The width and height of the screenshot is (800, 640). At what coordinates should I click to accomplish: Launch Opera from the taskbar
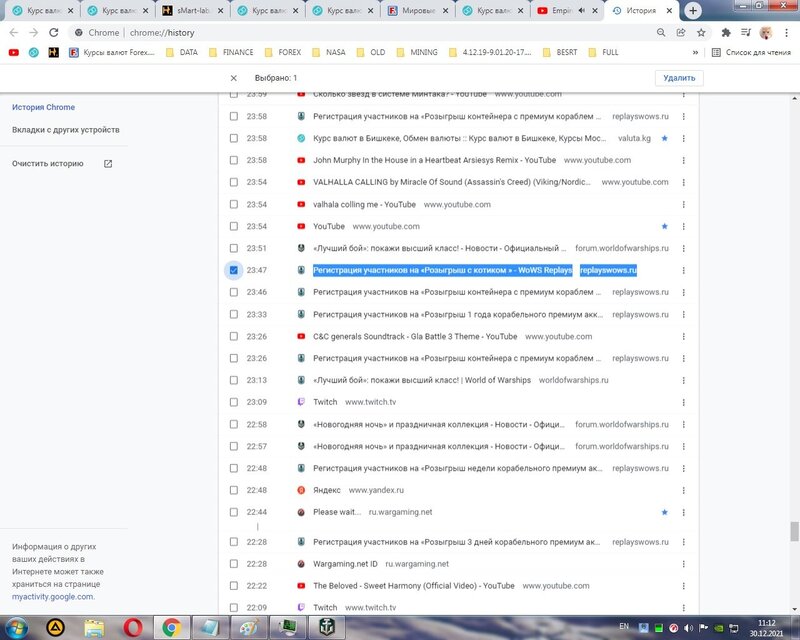pyautogui.click(x=132, y=626)
